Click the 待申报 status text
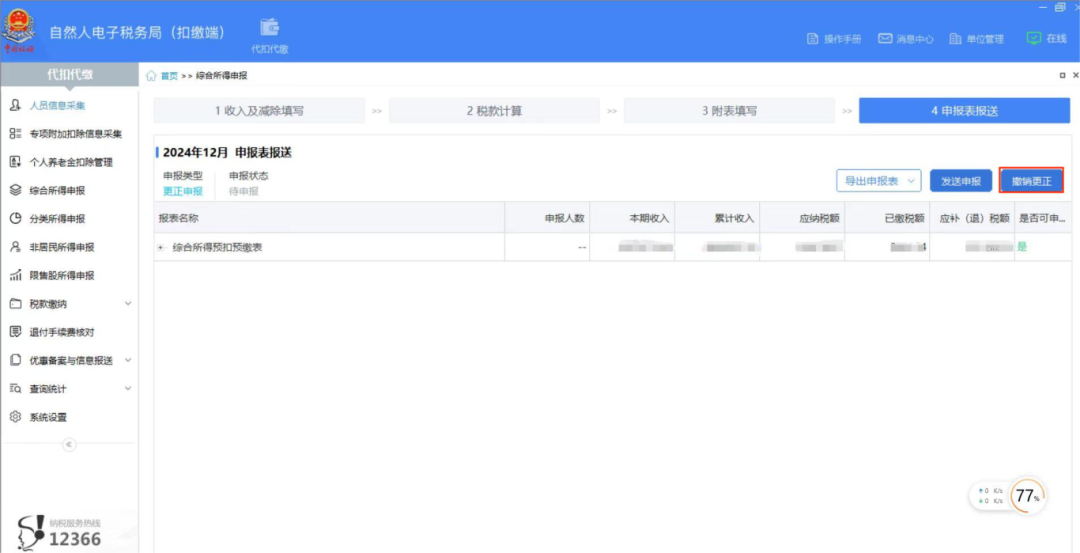 point(244,191)
